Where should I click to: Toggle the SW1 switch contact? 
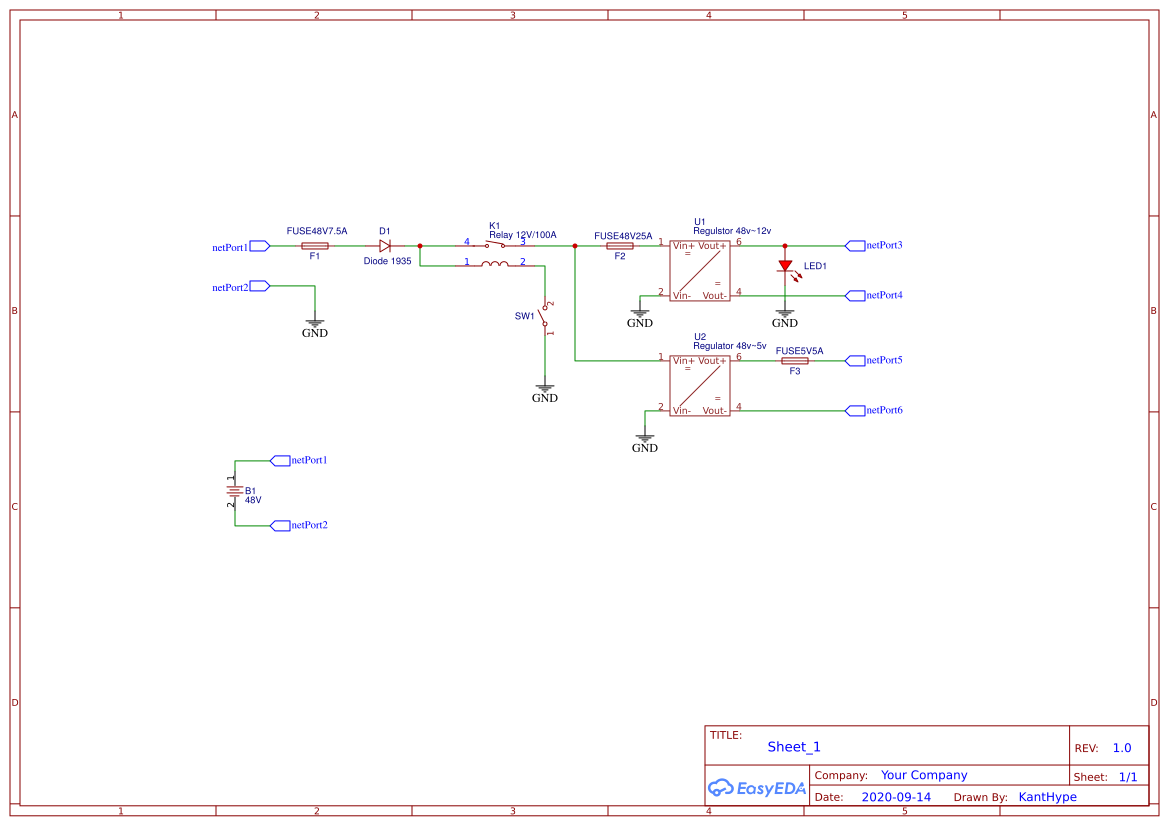tap(545, 315)
